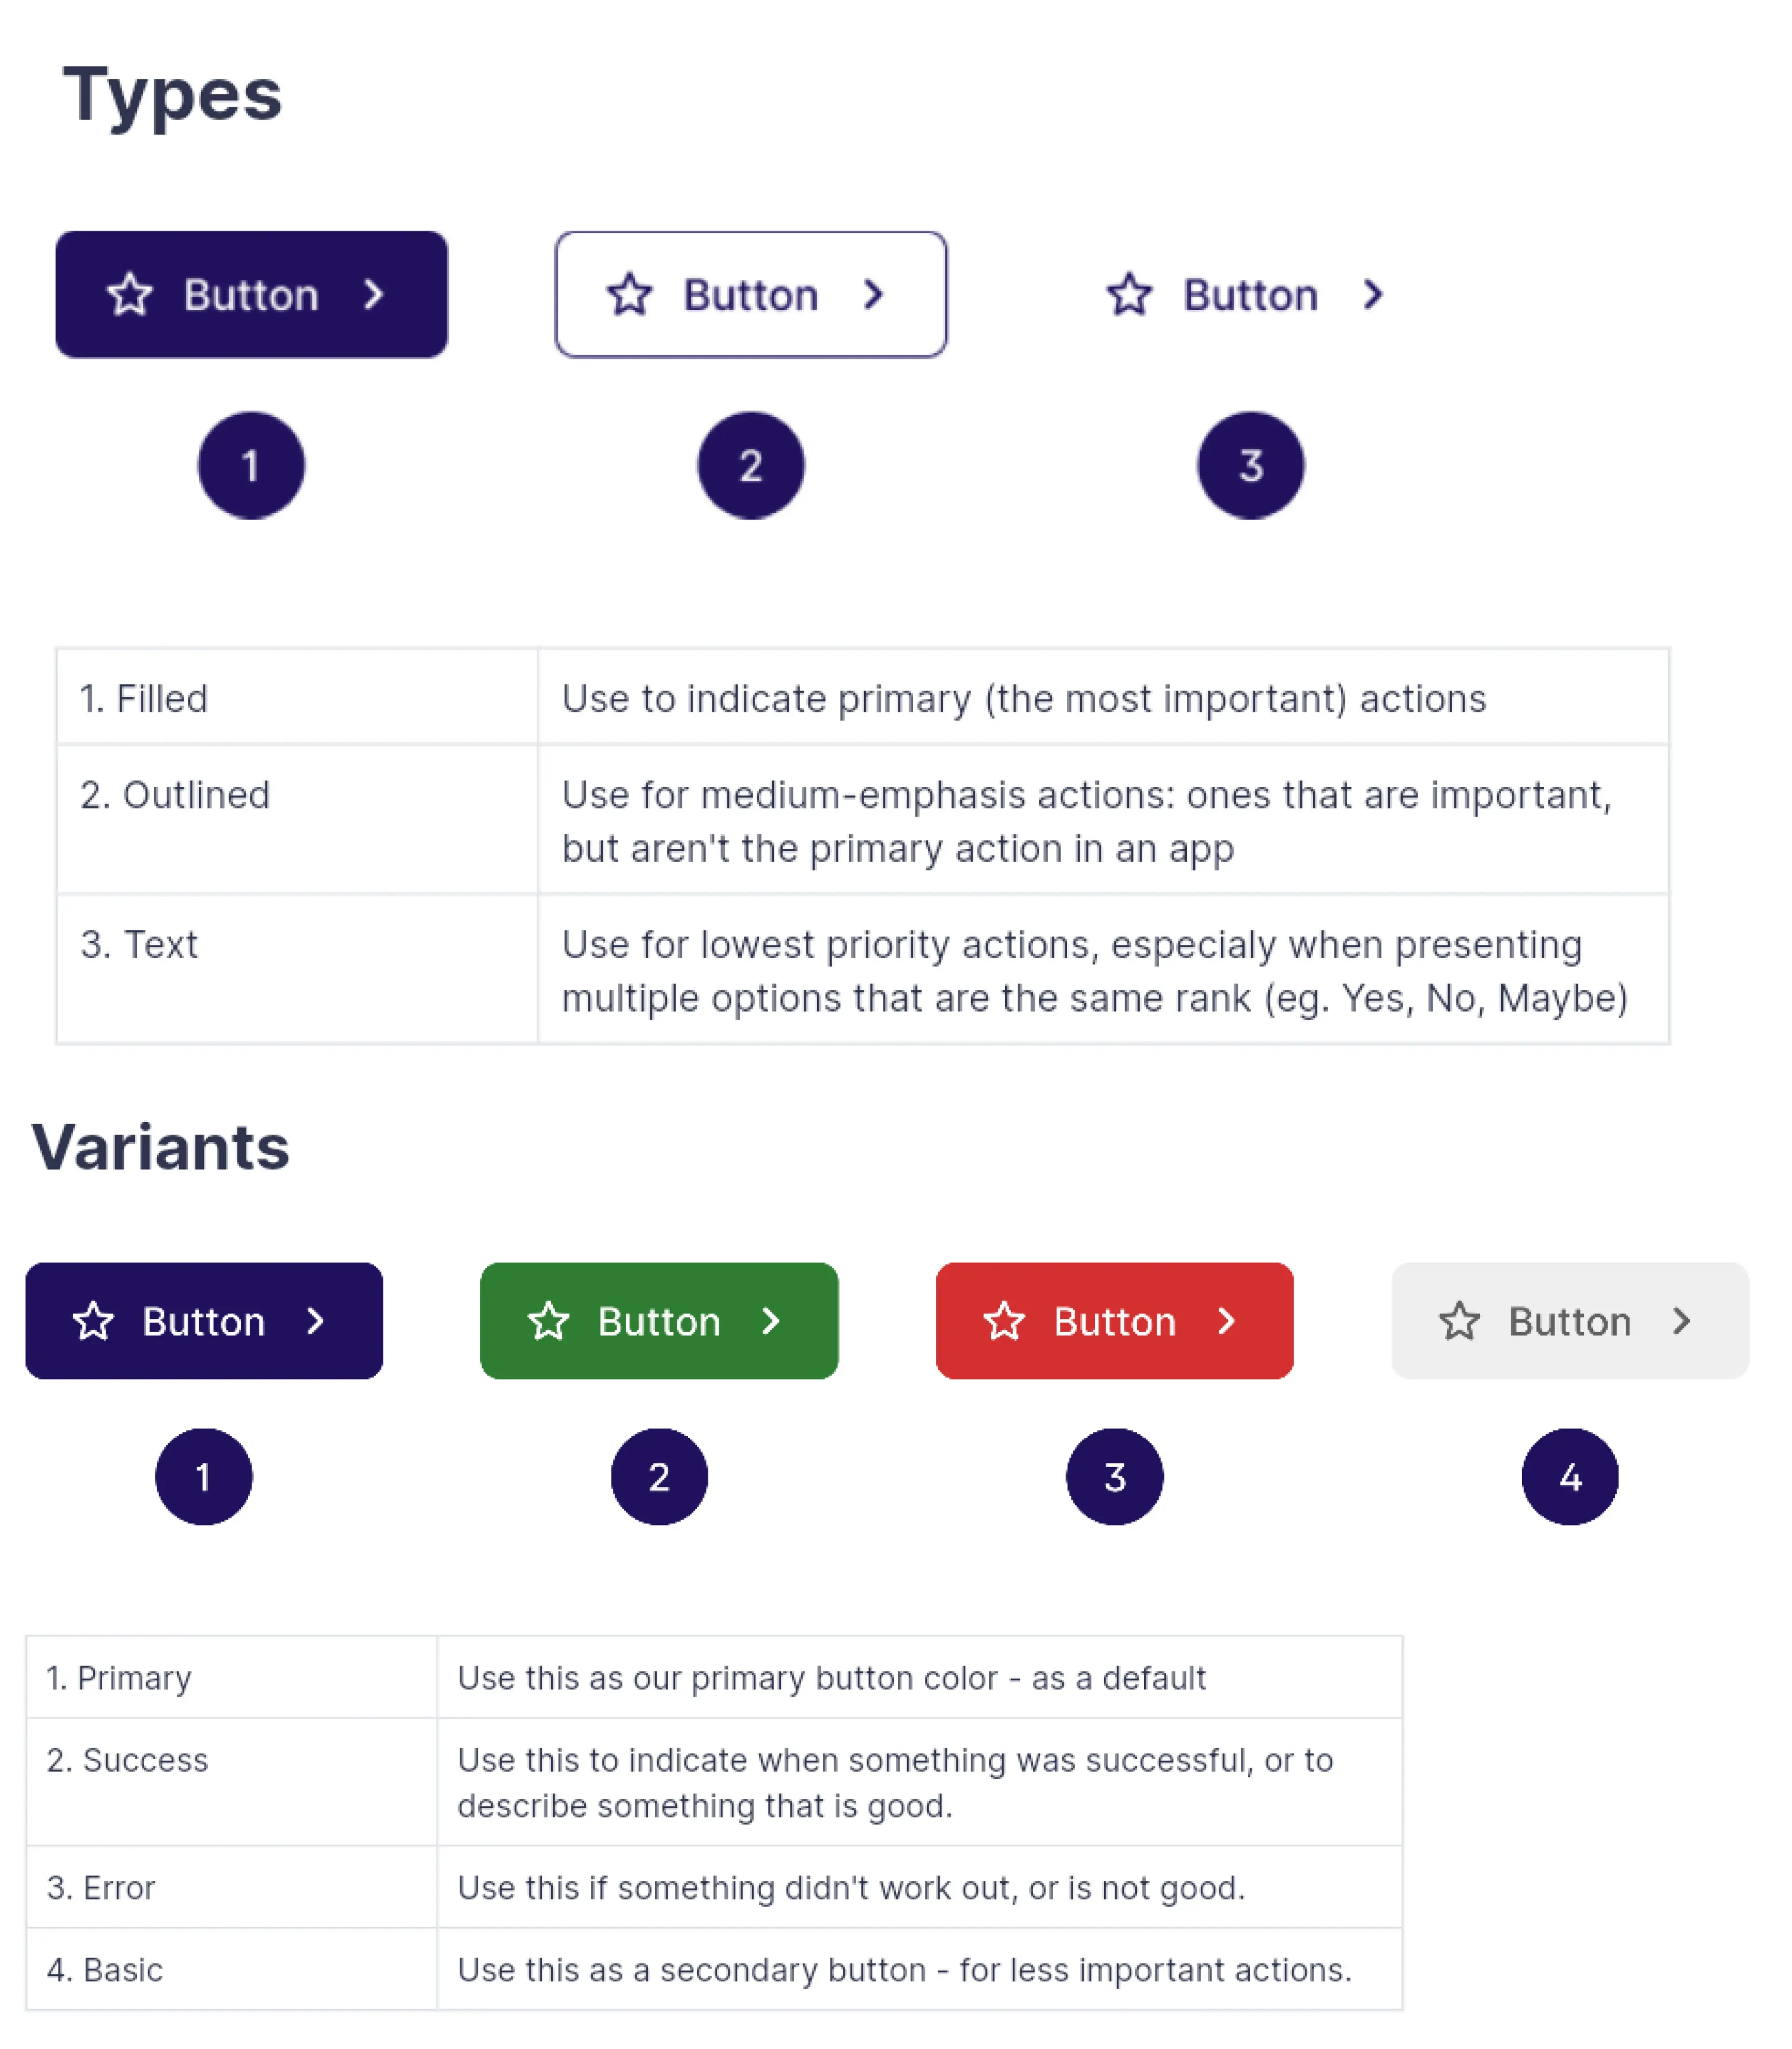The width and height of the screenshot is (1792, 2049).
Task: Click the outlined Button label in Types
Action: point(751,296)
